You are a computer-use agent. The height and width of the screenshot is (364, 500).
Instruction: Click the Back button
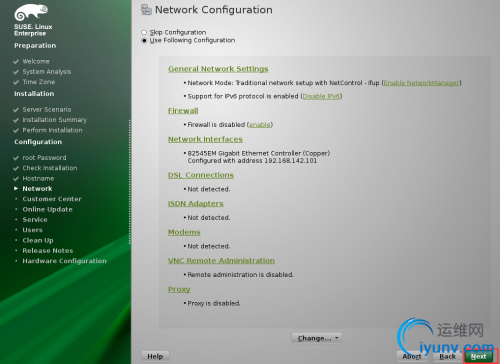point(447,356)
